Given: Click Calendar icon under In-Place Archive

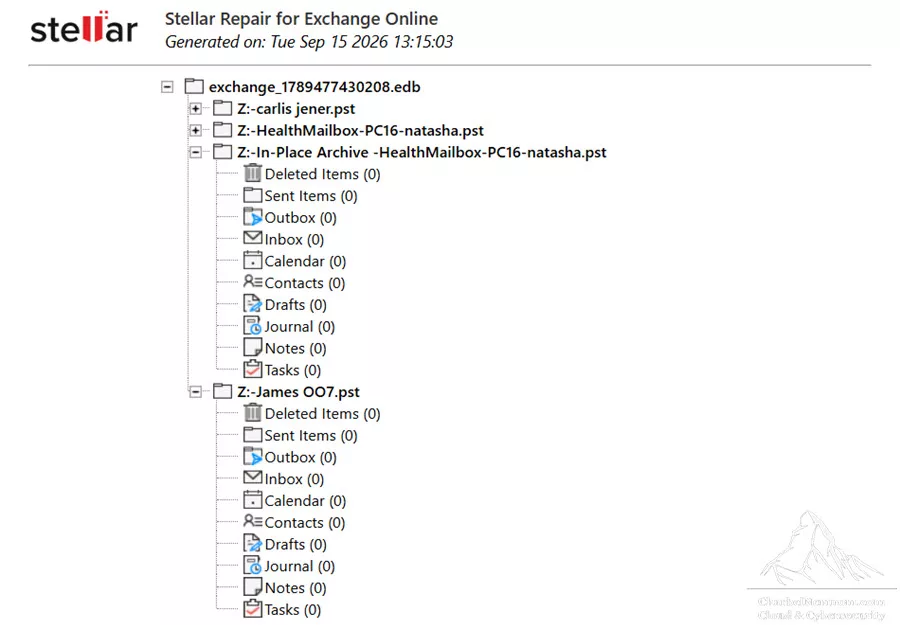Looking at the screenshot, I should (253, 261).
